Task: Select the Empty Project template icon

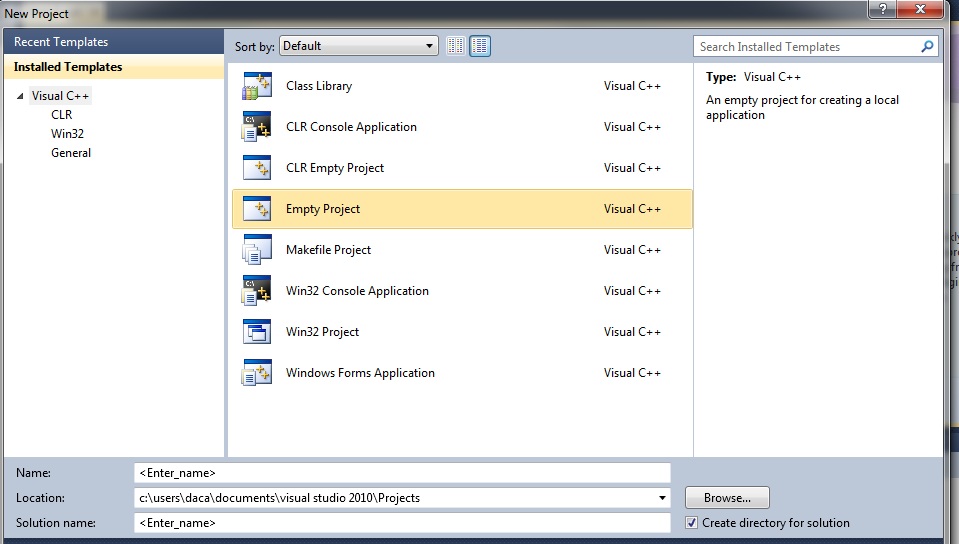Action: 257,209
